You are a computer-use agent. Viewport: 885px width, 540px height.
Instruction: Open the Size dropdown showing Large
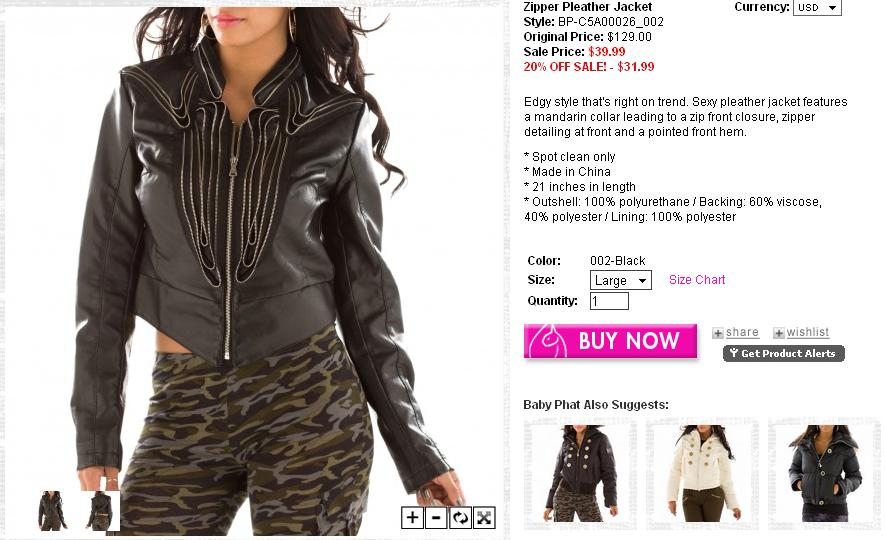620,280
